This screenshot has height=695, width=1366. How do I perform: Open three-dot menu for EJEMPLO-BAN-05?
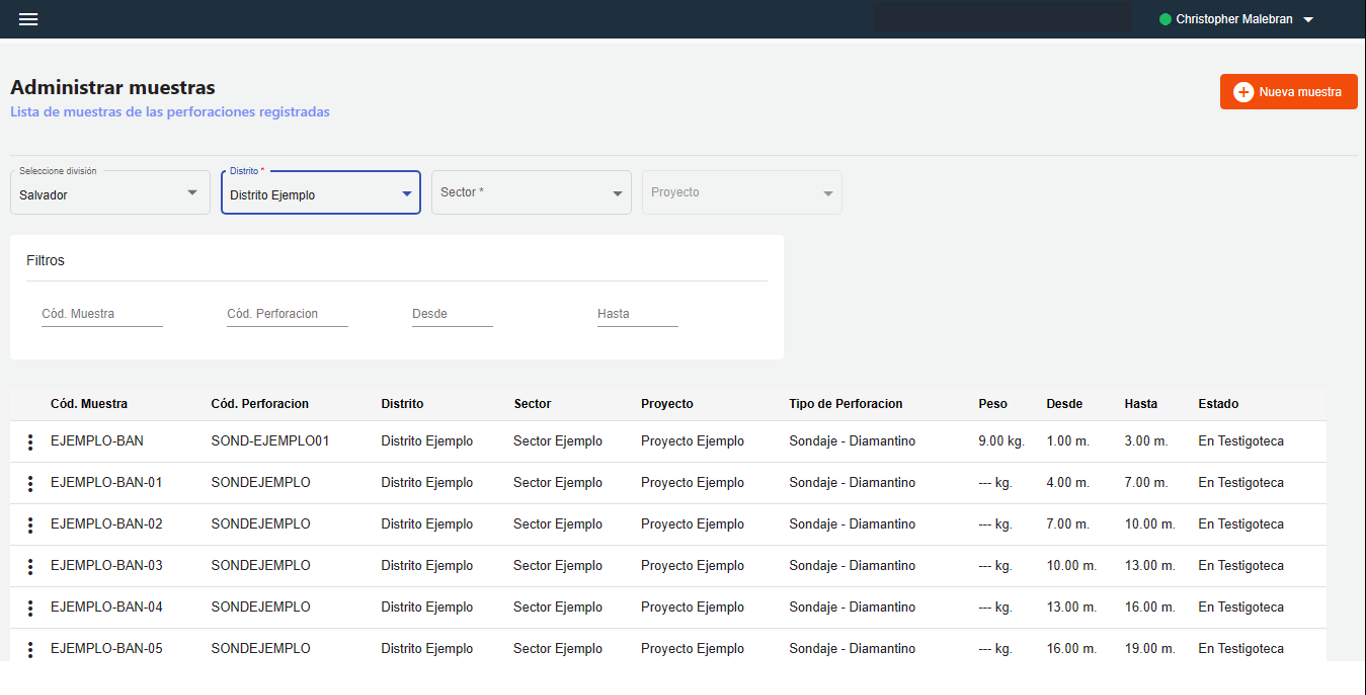pos(31,650)
